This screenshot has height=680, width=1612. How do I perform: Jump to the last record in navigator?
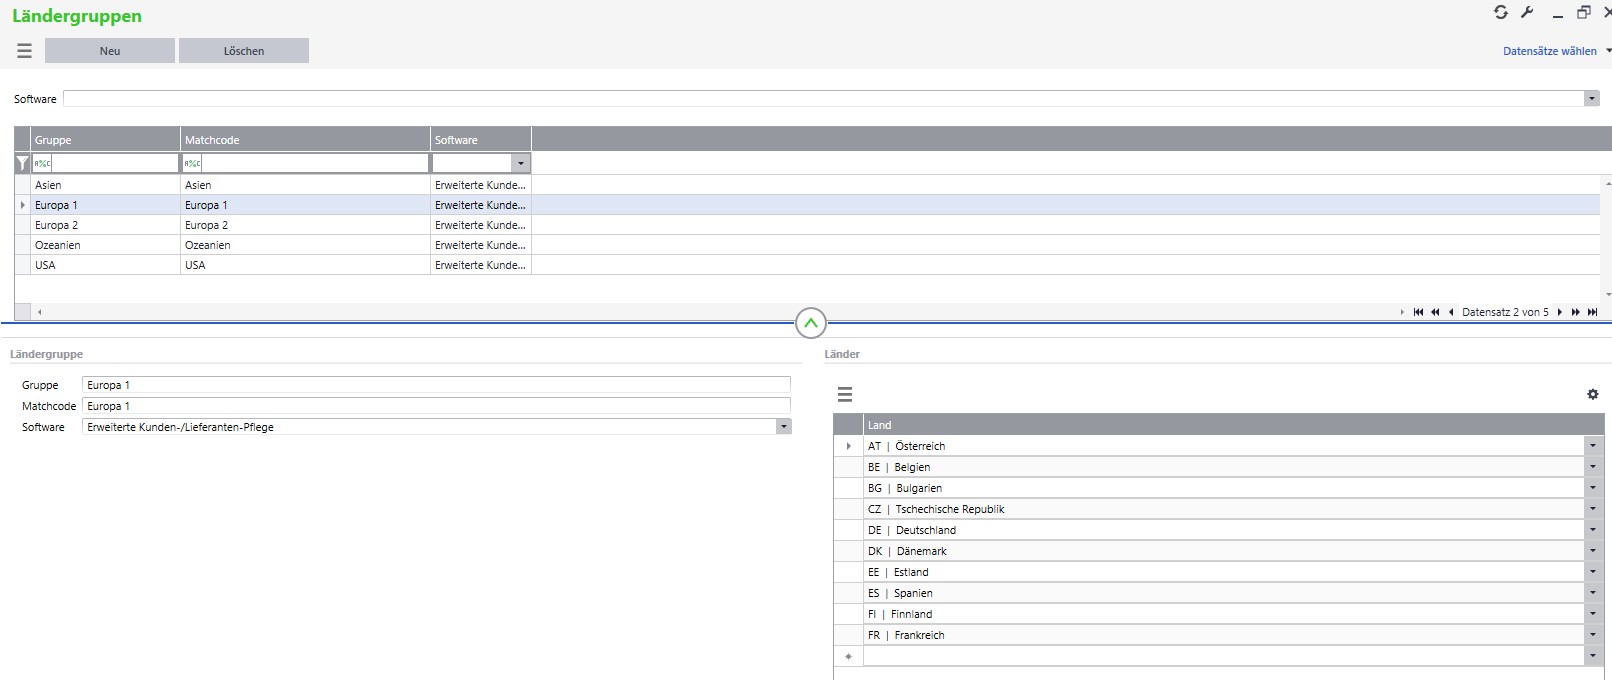coord(1593,312)
